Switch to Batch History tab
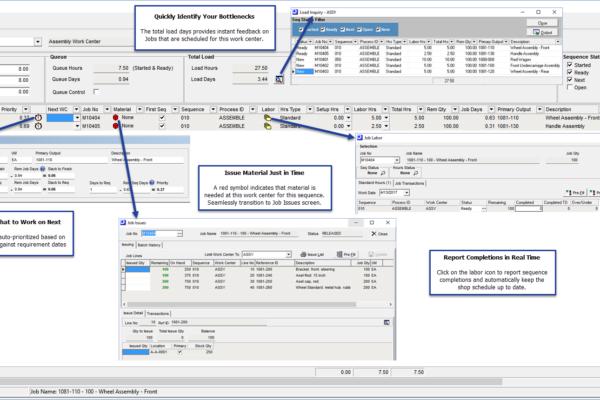The height and width of the screenshot is (400, 600). [x=149, y=245]
